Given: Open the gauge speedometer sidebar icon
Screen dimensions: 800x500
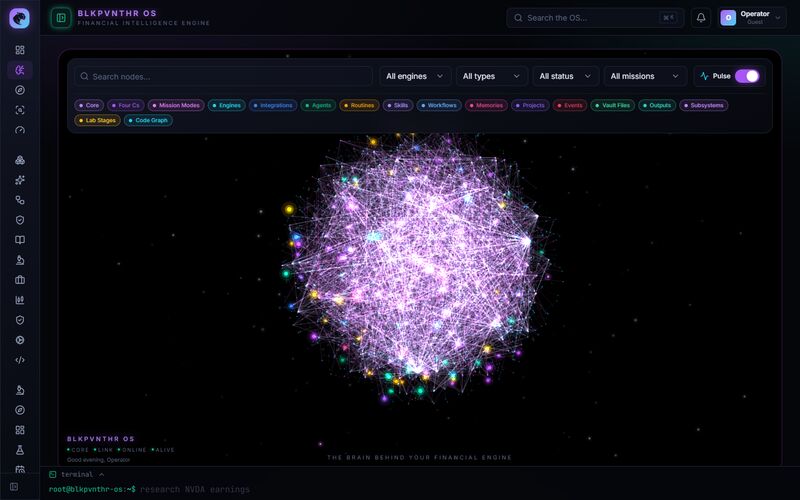Looking at the screenshot, I should [20, 130].
